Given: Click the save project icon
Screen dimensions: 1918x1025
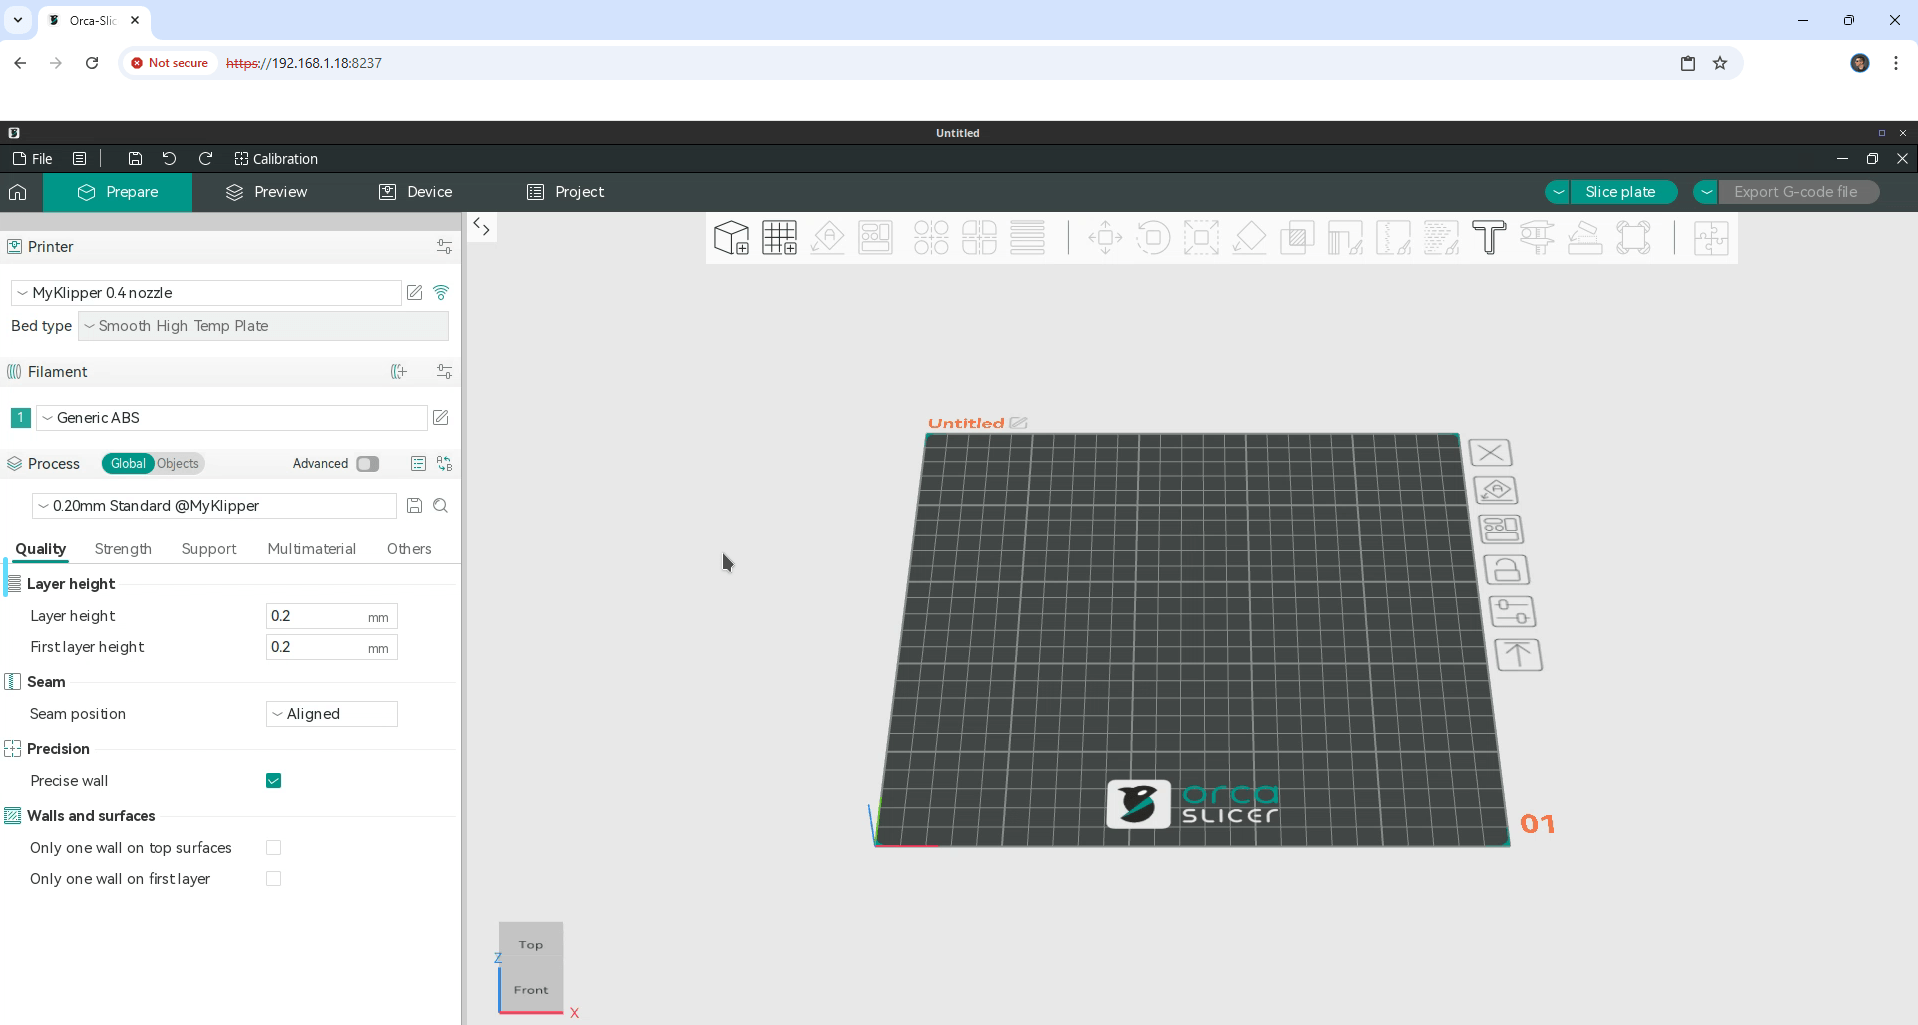Looking at the screenshot, I should click(135, 159).
